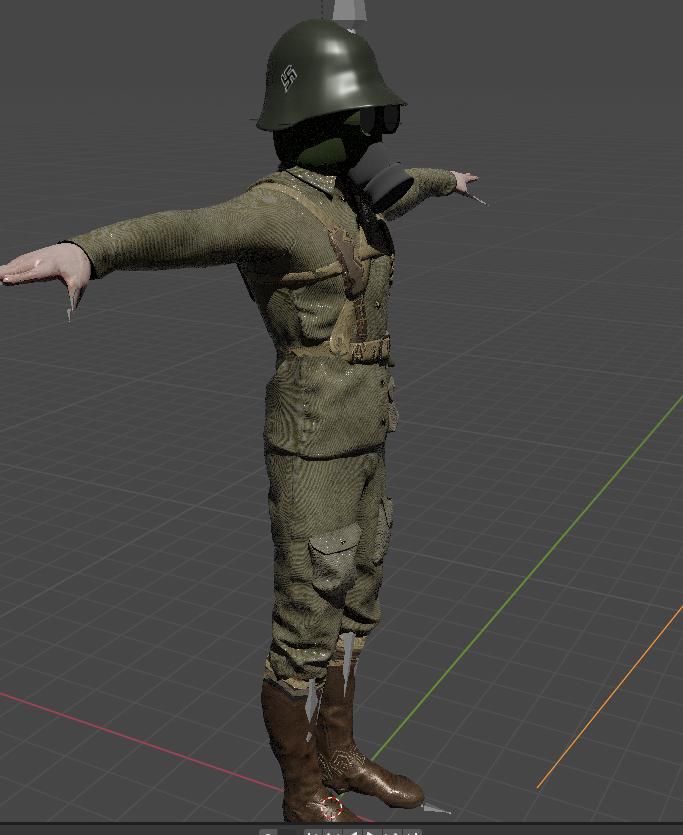Click the play reverse button in timeline
Screen dimensions: 683x835
(352, 832)
